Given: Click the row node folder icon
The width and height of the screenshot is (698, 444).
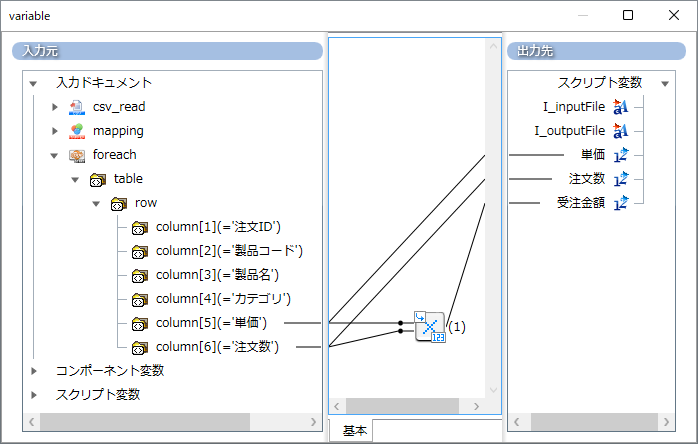Looking at the screenshot, I should point(118,204).
